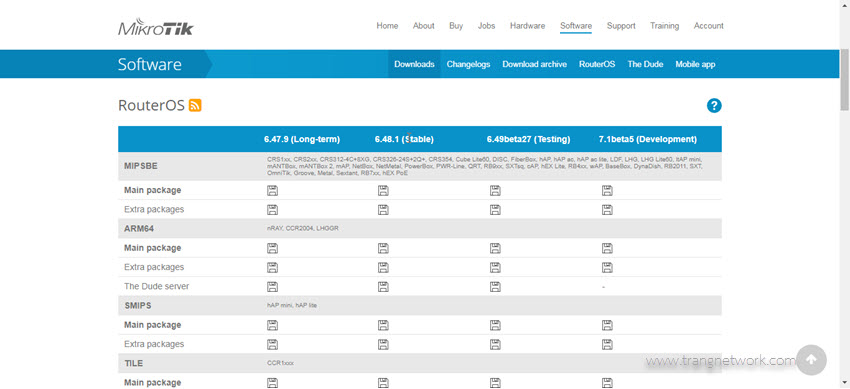Click the Software section heading
Screen dimensions: 850x389
pos(150,64)
